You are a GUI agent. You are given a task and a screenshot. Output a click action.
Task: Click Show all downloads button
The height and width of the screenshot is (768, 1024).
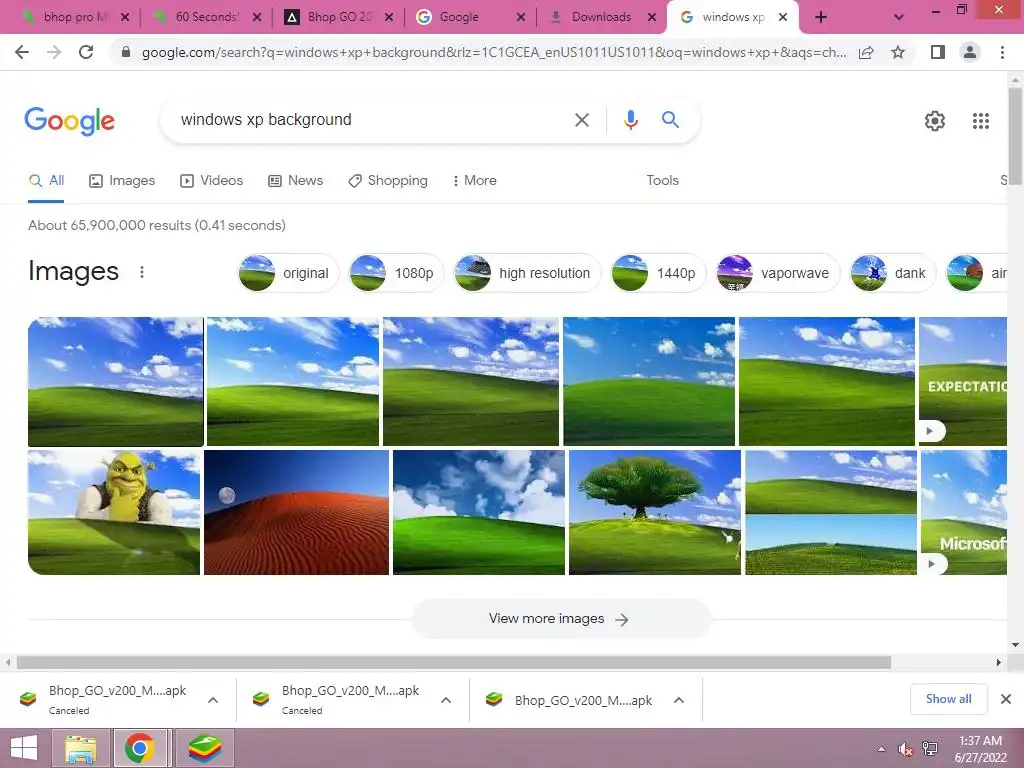[948, 699]
